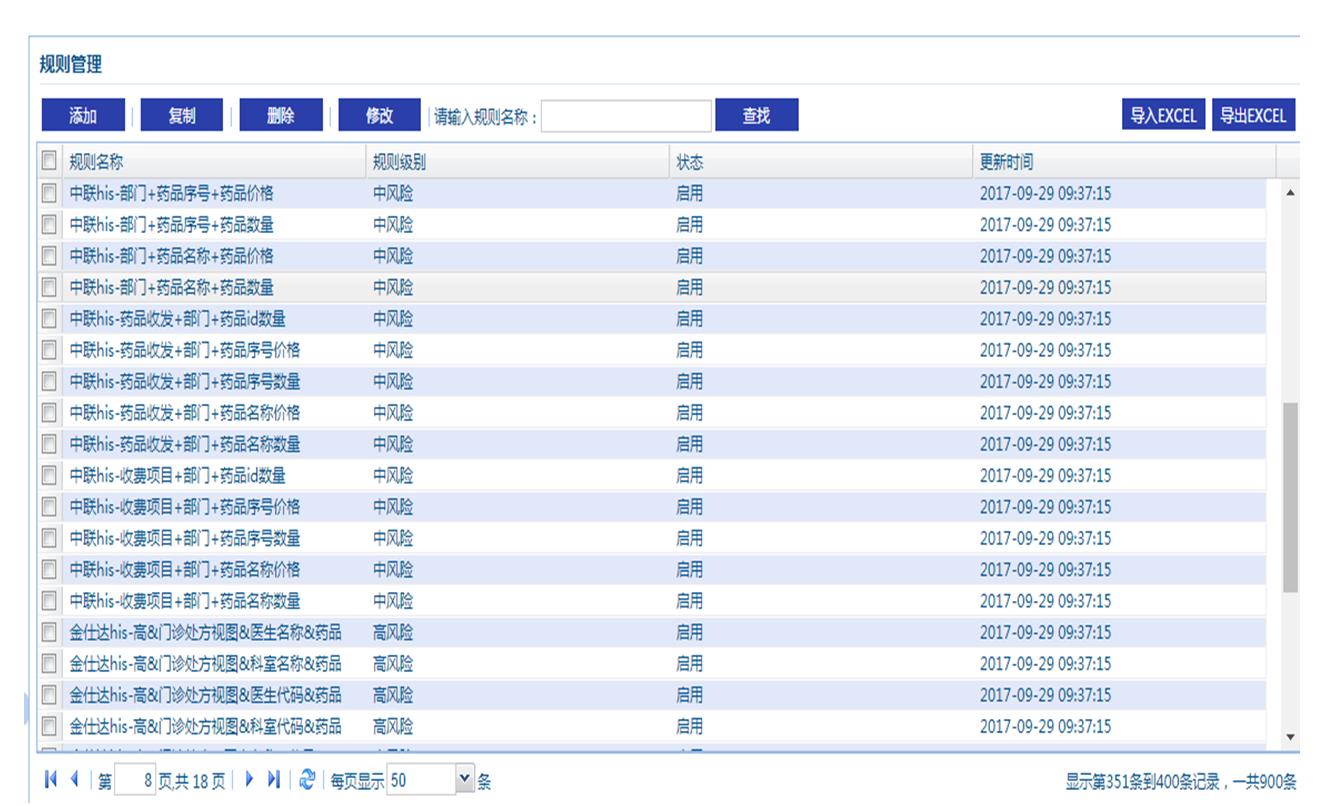
Task: Focus the rule name search field
Action: (x=626, y=117)
